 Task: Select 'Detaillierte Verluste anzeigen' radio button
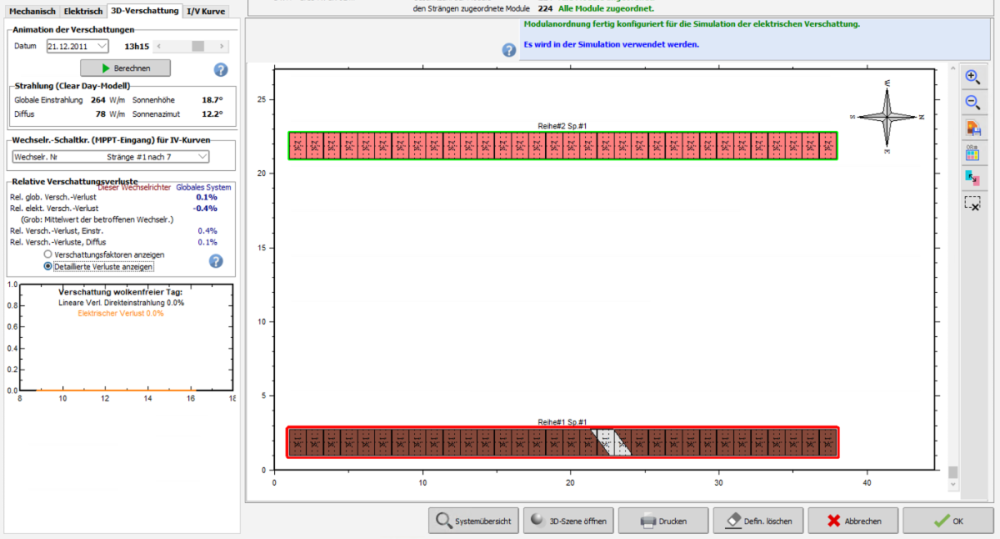(x=47, y=267)
